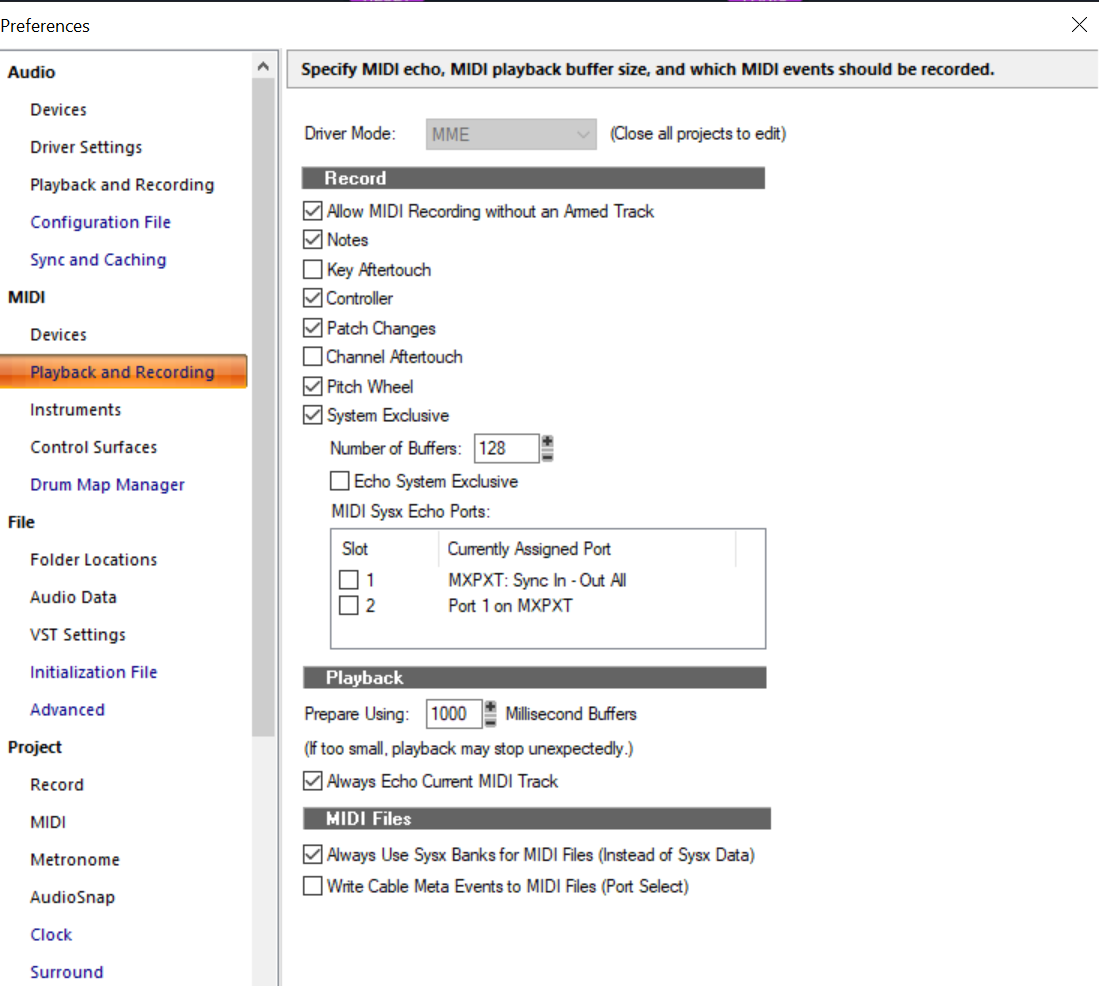Increase the Number of Buffers spinner
This screenshot has width=1099, height=986.
click(547, 441)
